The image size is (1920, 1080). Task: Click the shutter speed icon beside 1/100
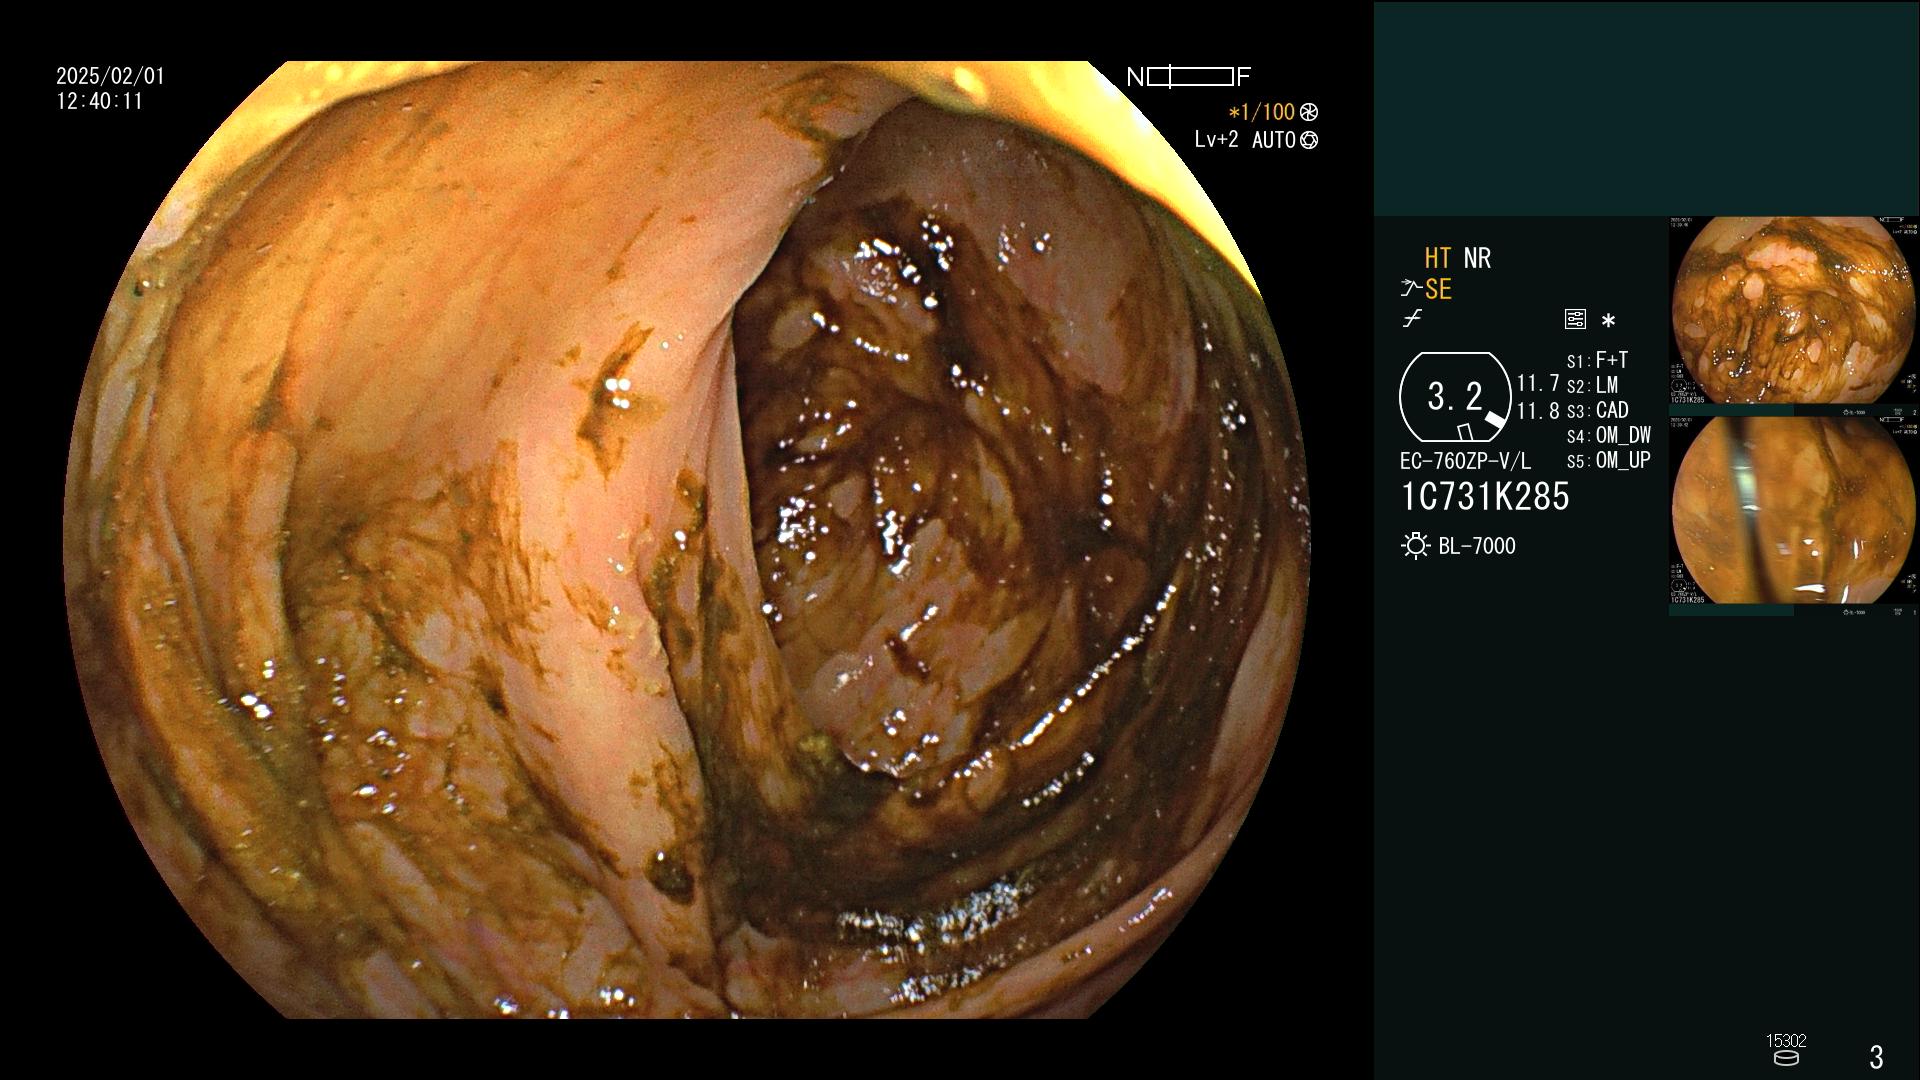[x=1309, y=112]
